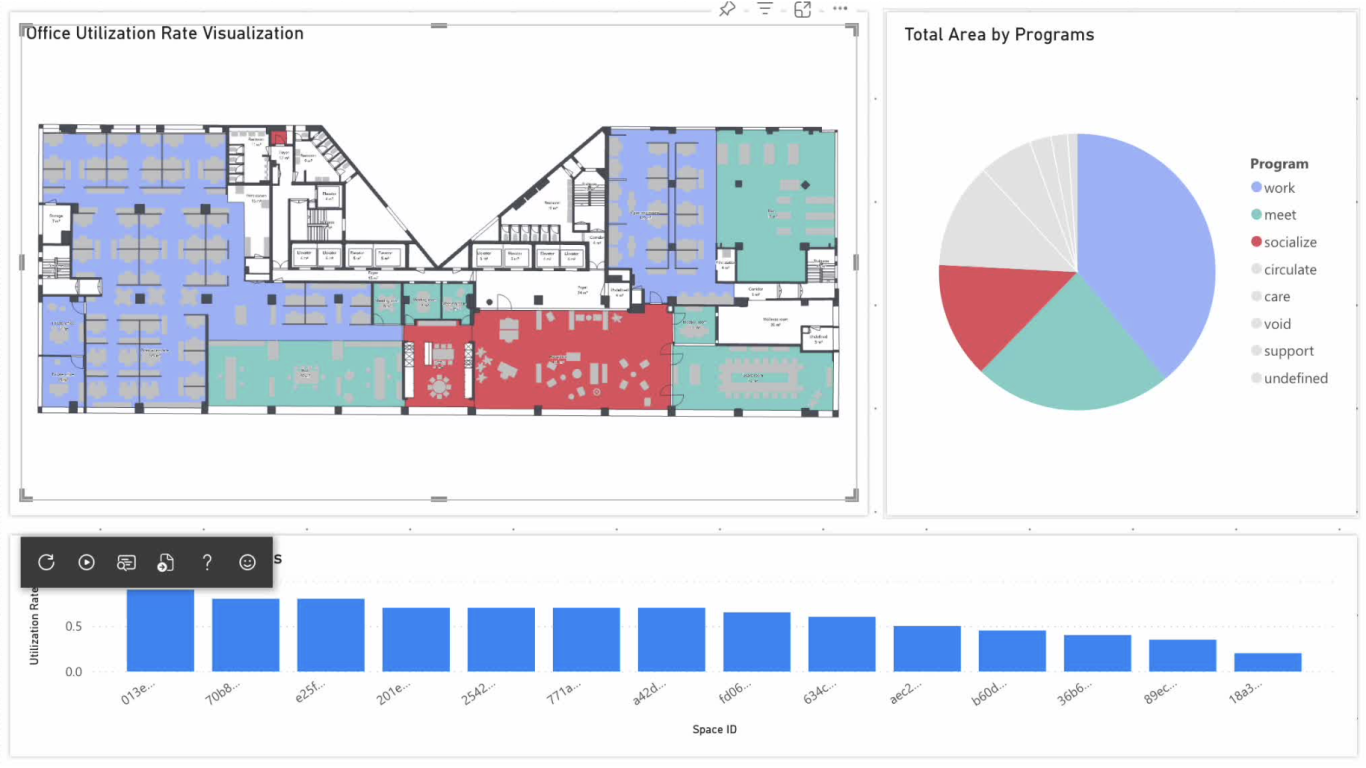Screen dimensions: 1366x768
Task: Open the visual's more options ellipsis
Action: [x=840, y=9]
